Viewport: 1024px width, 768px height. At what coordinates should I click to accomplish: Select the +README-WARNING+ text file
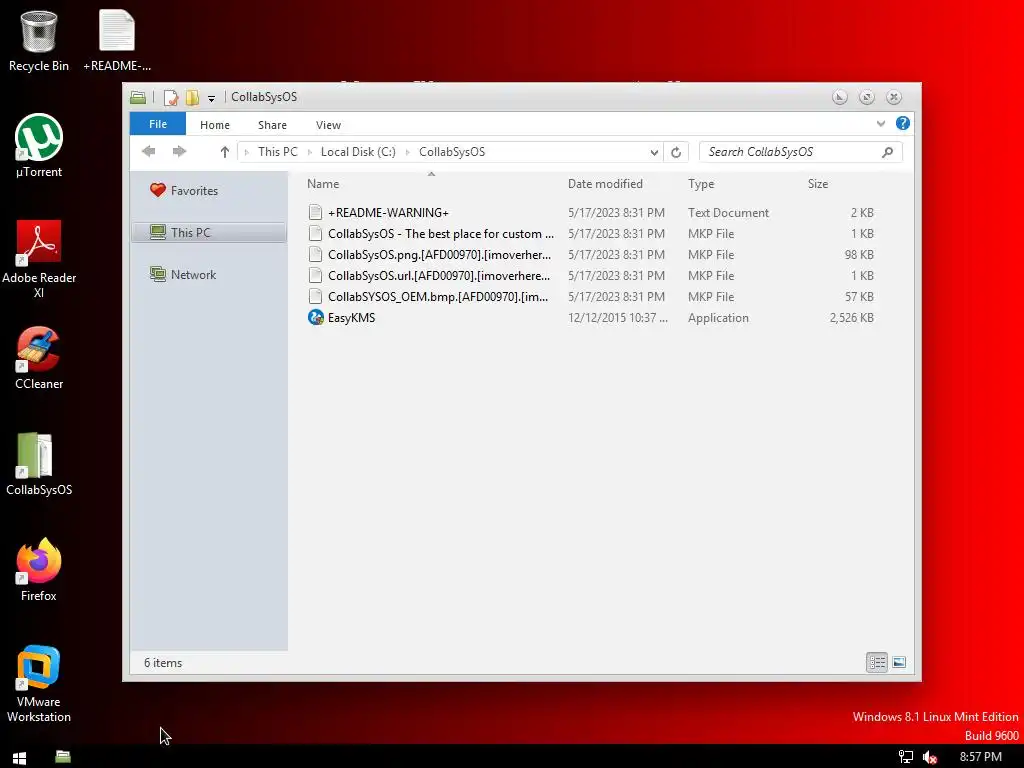(388, 212)
